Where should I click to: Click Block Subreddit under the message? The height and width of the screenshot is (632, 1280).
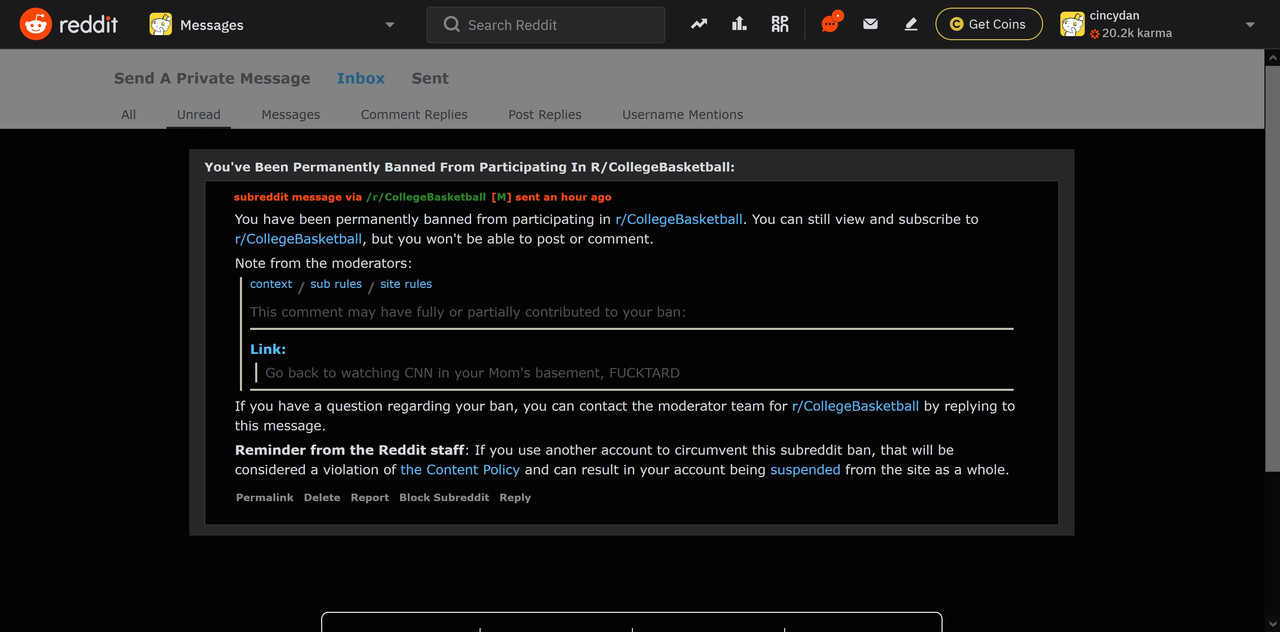click(444, 497)
